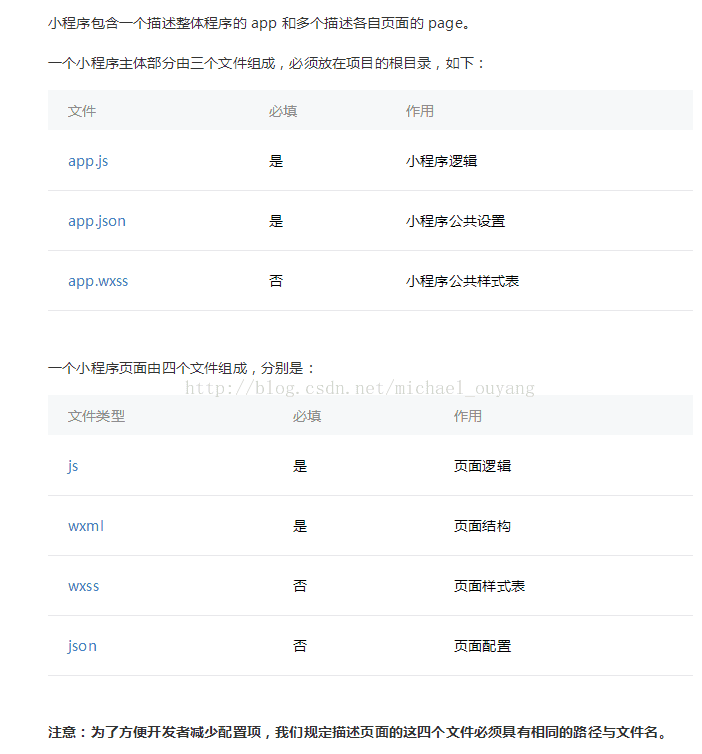Click the '必填' header in first table
The image size is (702, 754).
(x=283, y=111)
